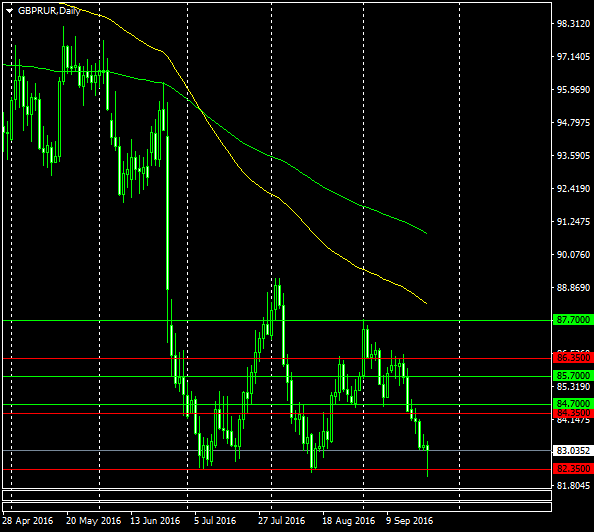594x532 pixels.
Task: Click the 5 Jul 2016 date label
Action: (215, 521)
